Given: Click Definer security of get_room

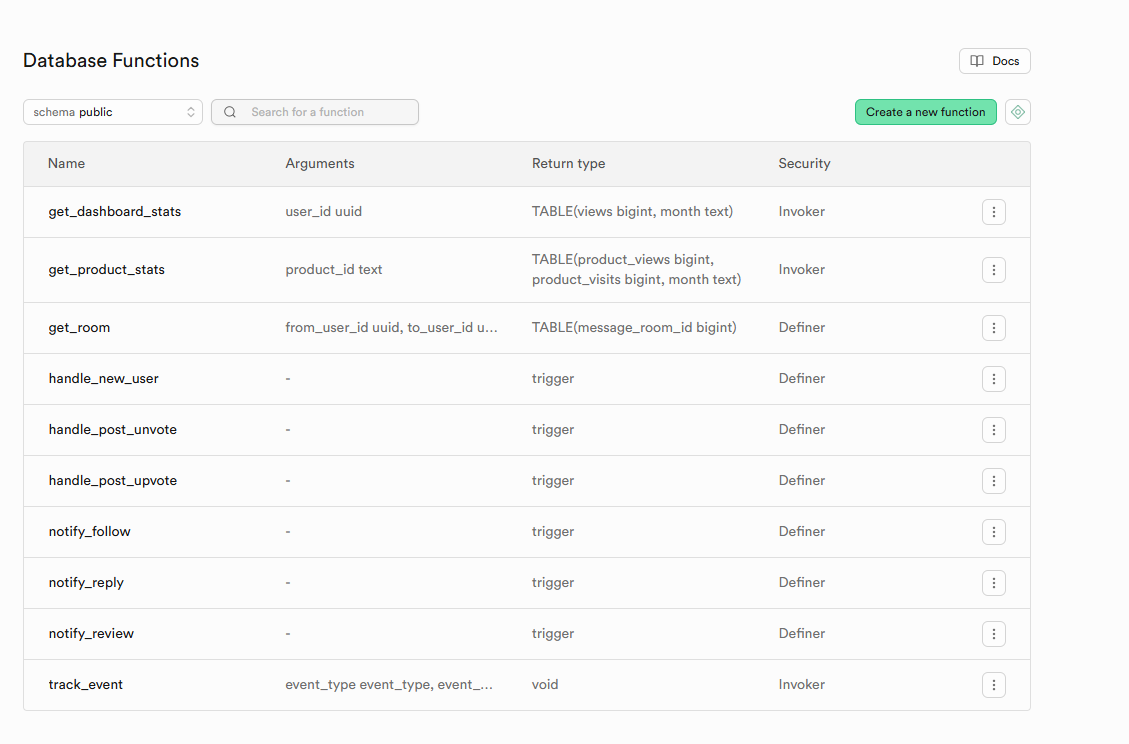Looking at the screenshot, I should (x=801, y=328).
